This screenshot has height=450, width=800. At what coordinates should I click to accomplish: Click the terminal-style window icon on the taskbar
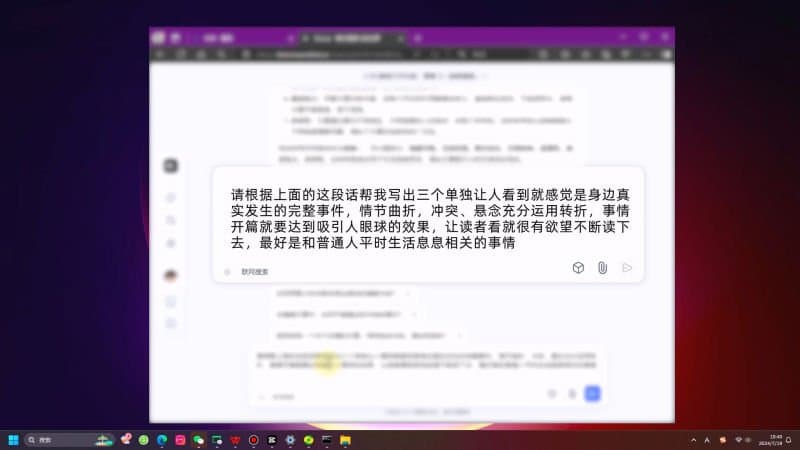point(327,439)
